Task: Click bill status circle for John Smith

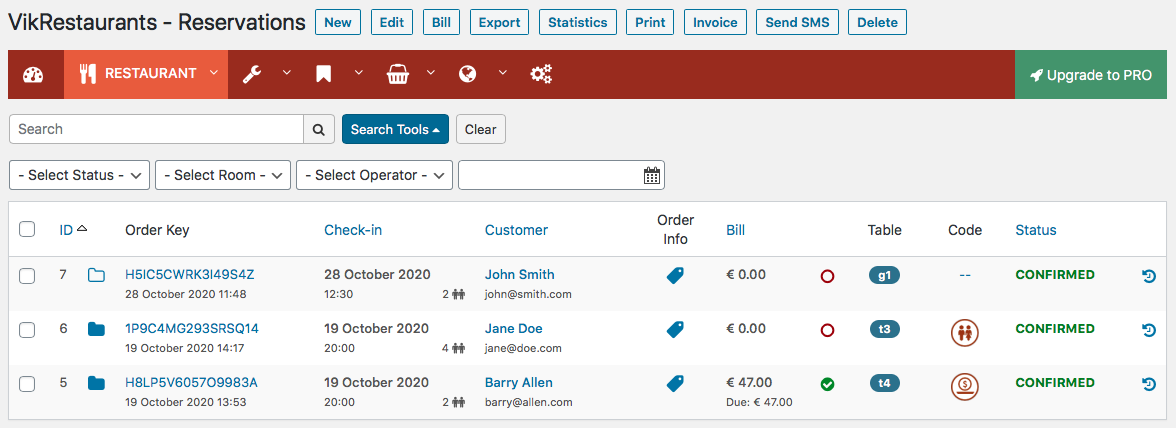Action: click(827, 276)
